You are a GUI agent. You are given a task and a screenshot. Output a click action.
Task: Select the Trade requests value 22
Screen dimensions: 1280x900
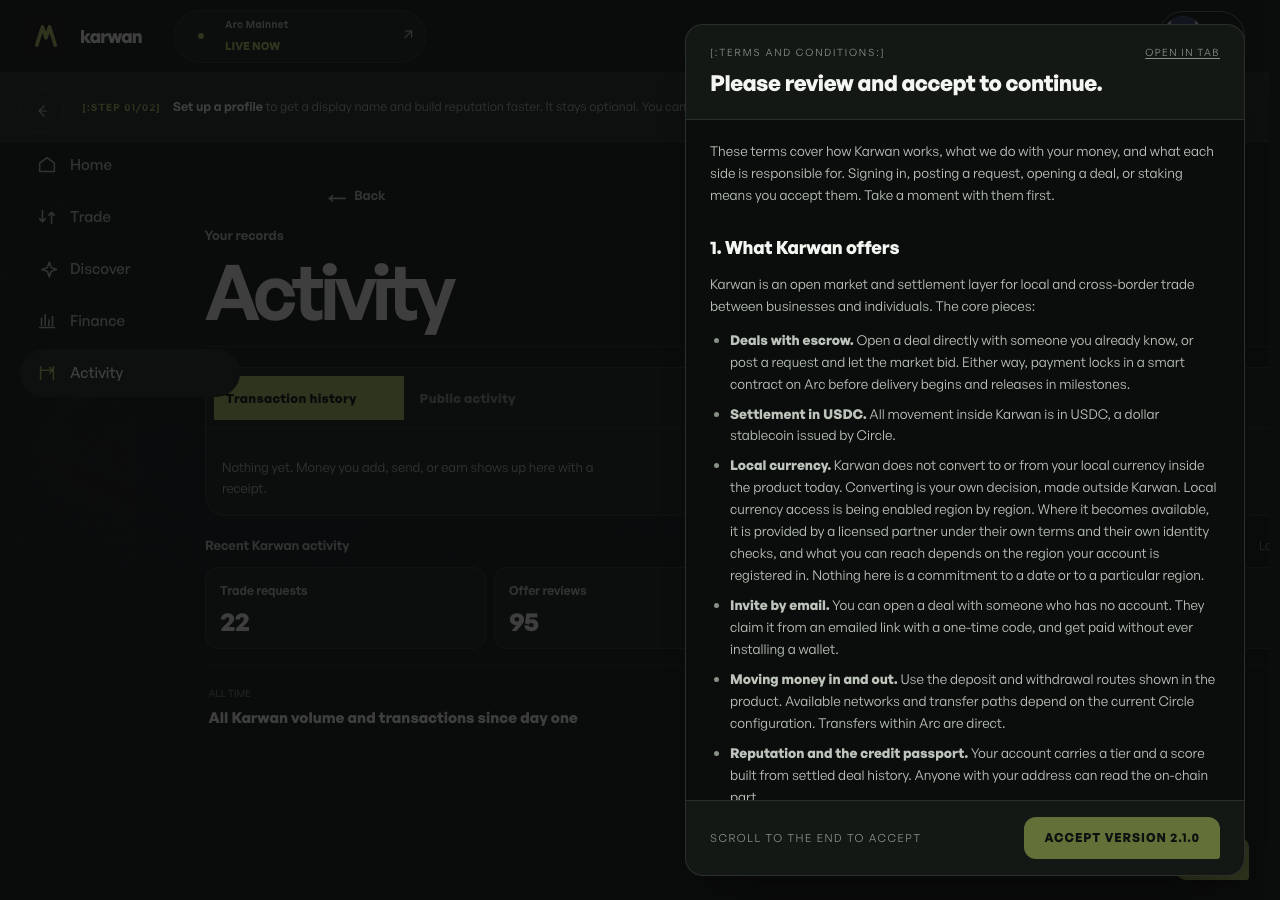pyautogui.click(x=235, y=622)
